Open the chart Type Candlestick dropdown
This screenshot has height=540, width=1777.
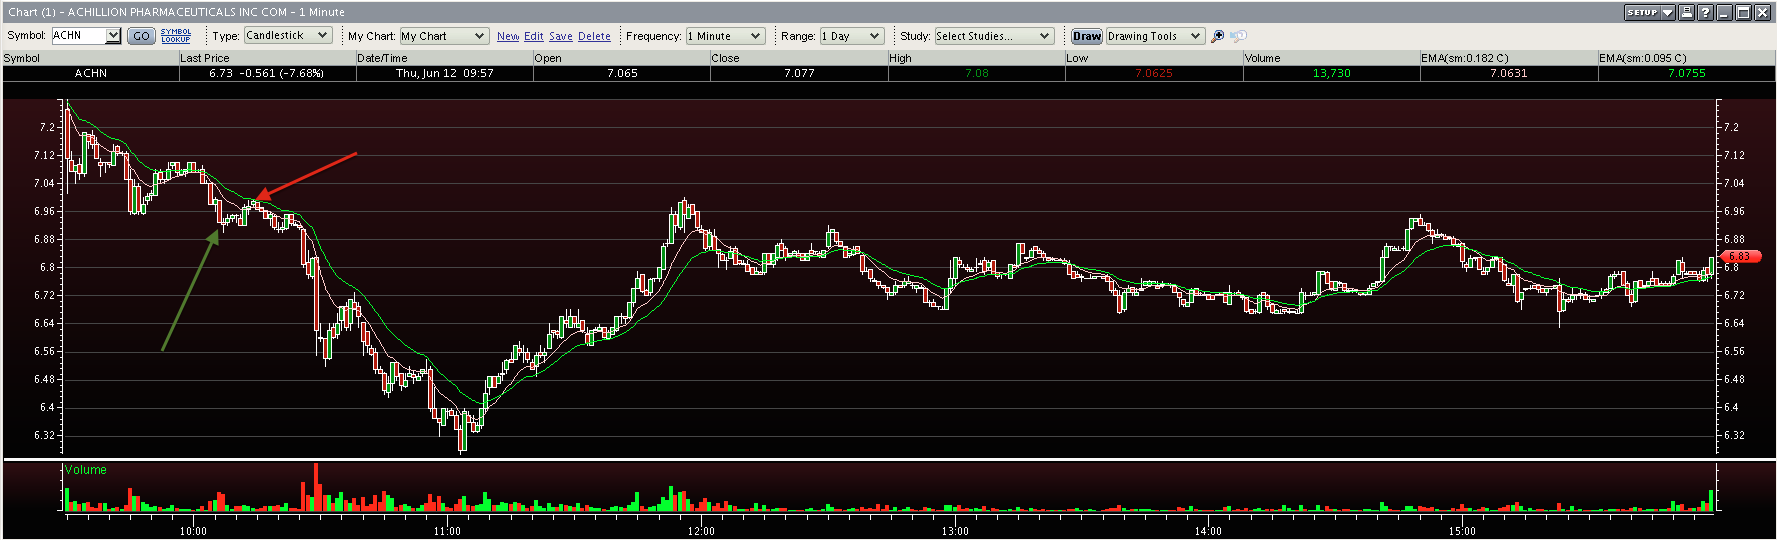288,36
